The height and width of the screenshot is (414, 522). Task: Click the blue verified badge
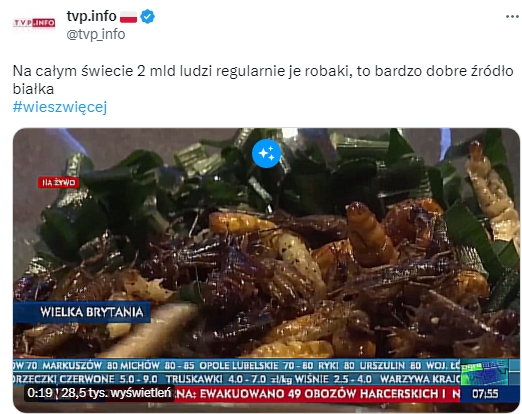147,17
